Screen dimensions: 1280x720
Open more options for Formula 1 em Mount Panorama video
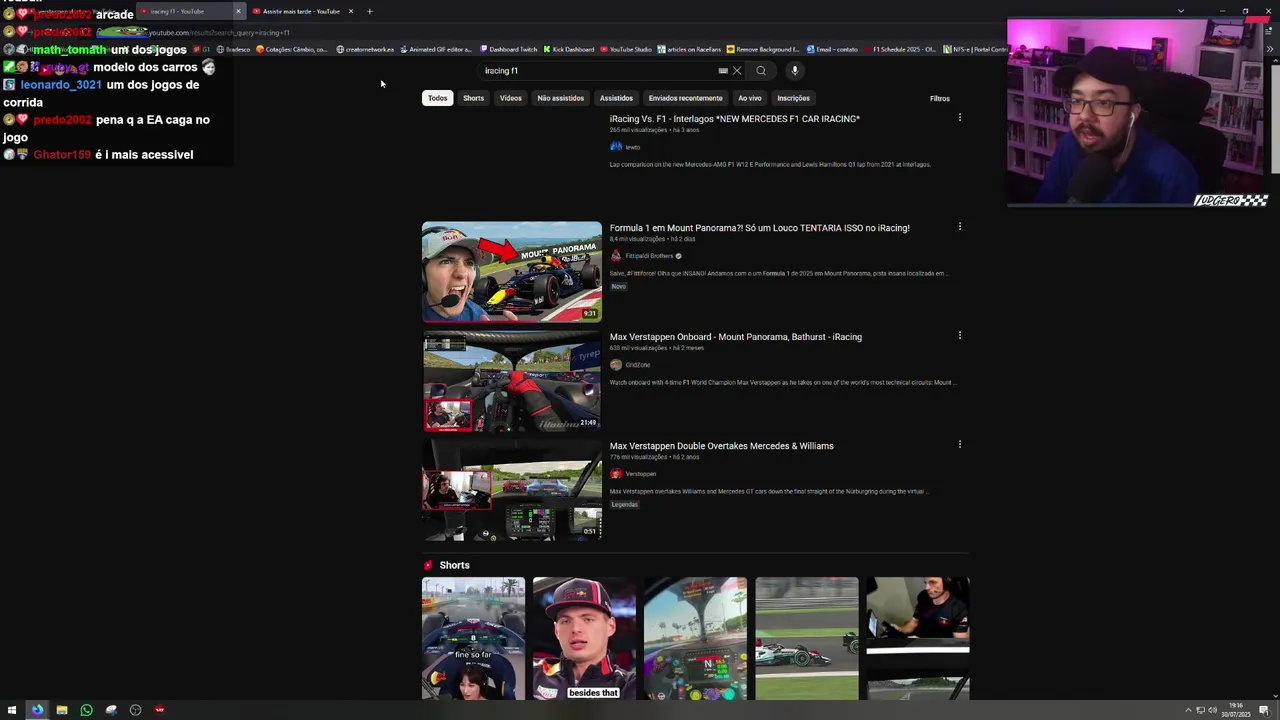click(960, 227)
